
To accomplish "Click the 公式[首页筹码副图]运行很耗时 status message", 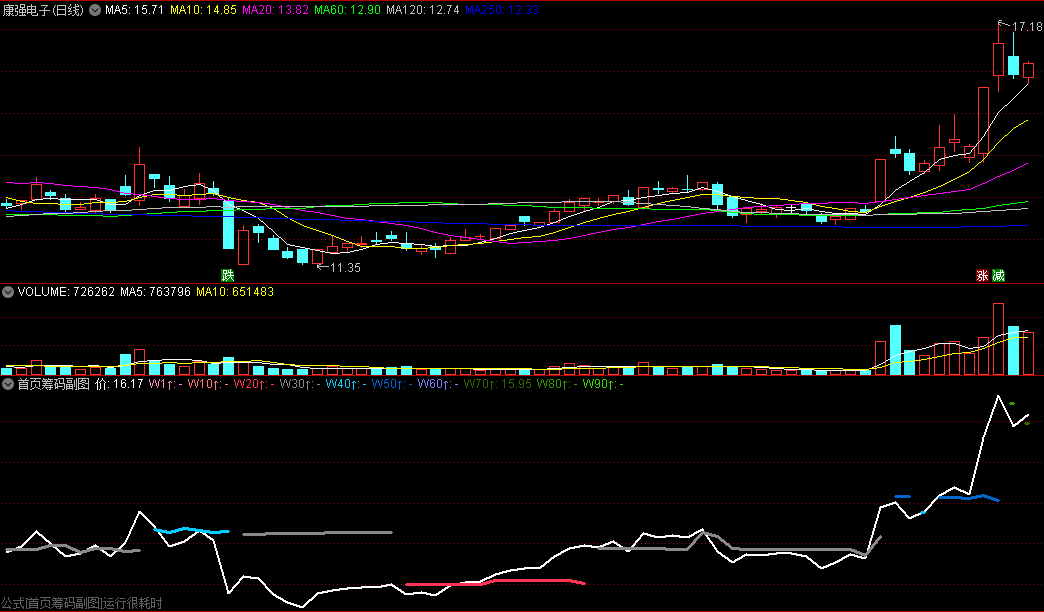I will [x=81, y=603].
